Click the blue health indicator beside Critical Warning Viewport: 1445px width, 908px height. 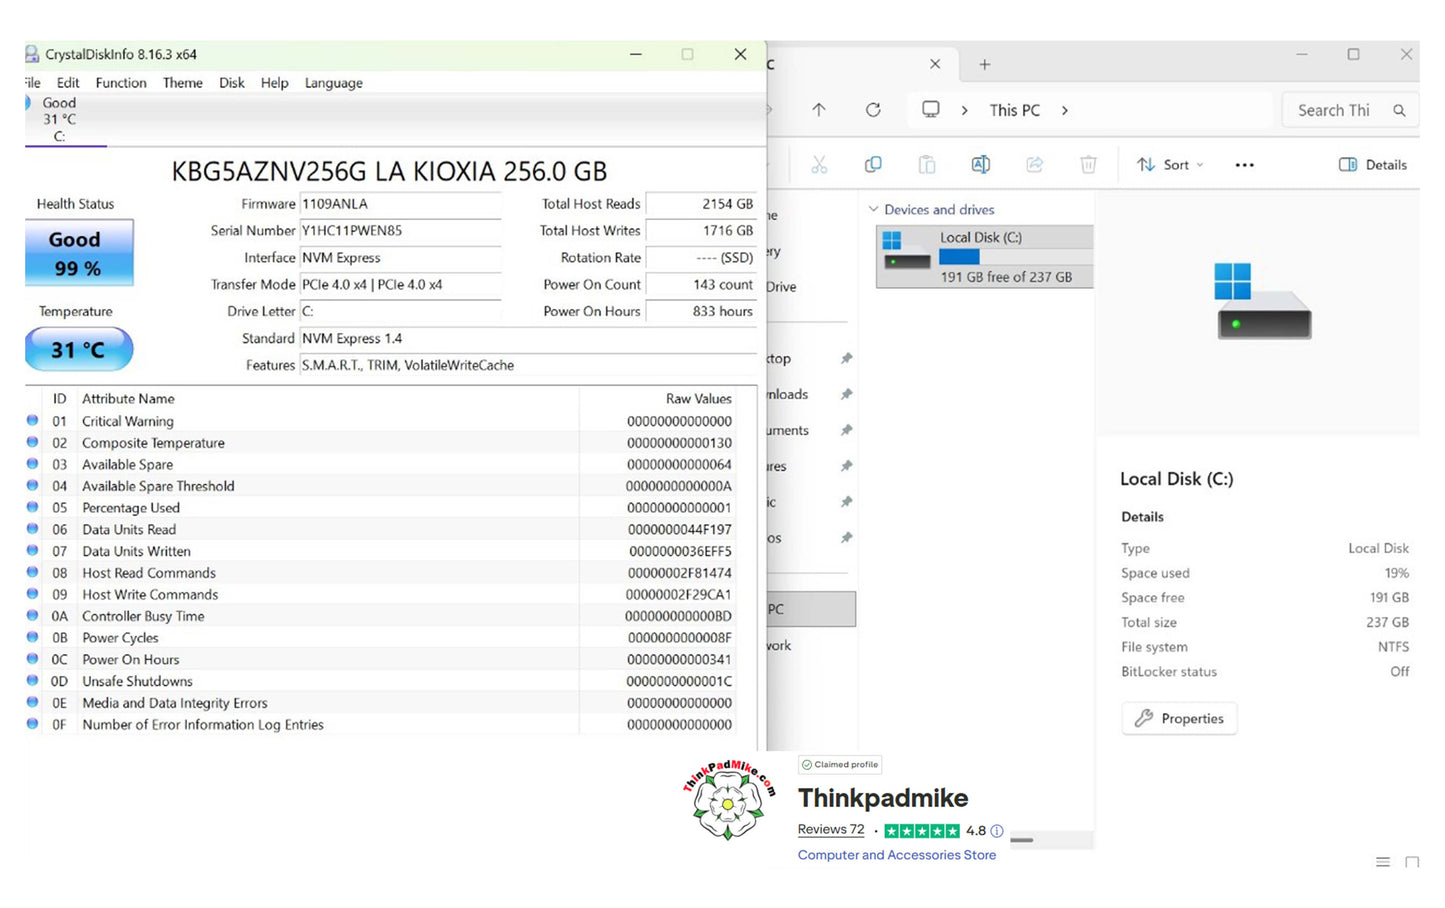(x=32, y=420)
